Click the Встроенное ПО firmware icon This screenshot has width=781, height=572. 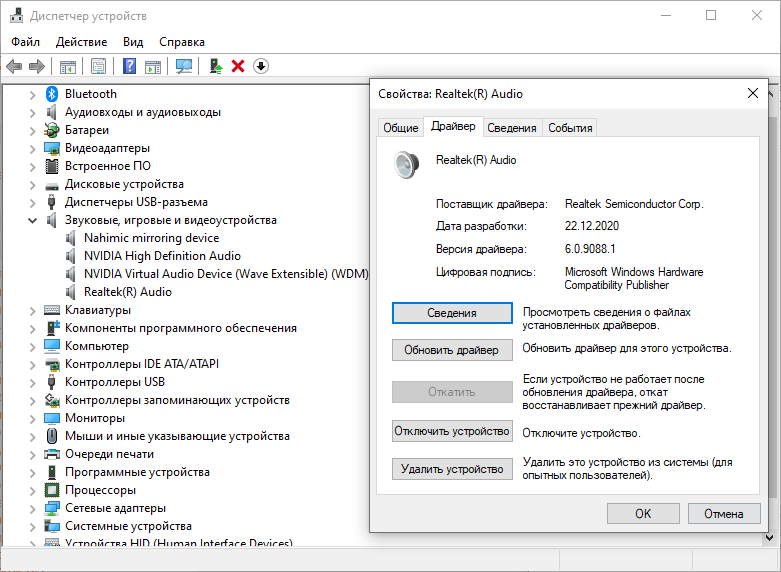(52, 166)
